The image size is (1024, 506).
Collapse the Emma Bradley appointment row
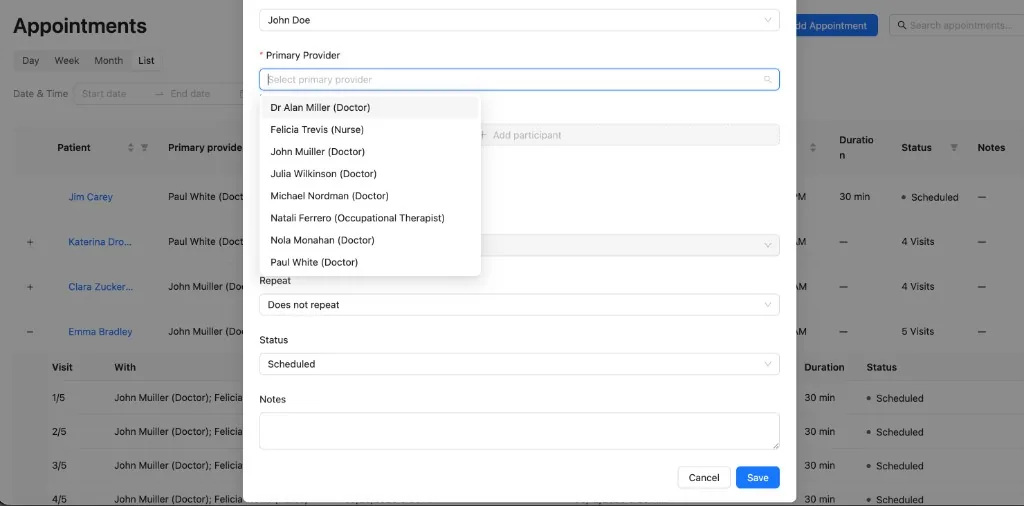point(30,332)
